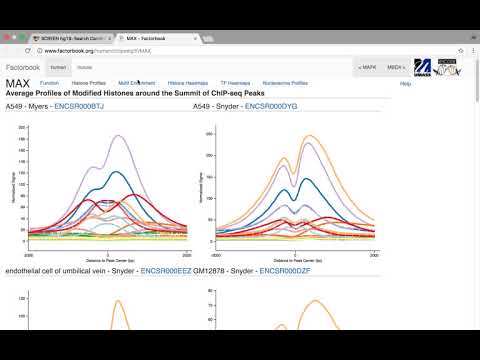Screen dimensions: 480x360
Task: Click the address bar URL field
Action: pos(247,51)
